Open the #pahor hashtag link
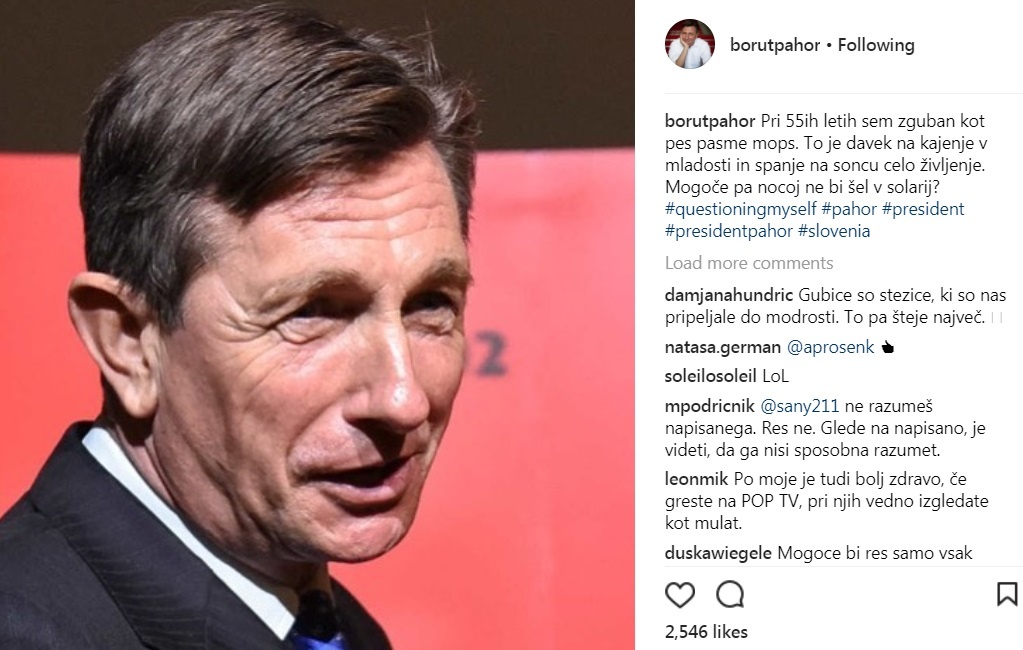1023x650 pixels. 849,209
